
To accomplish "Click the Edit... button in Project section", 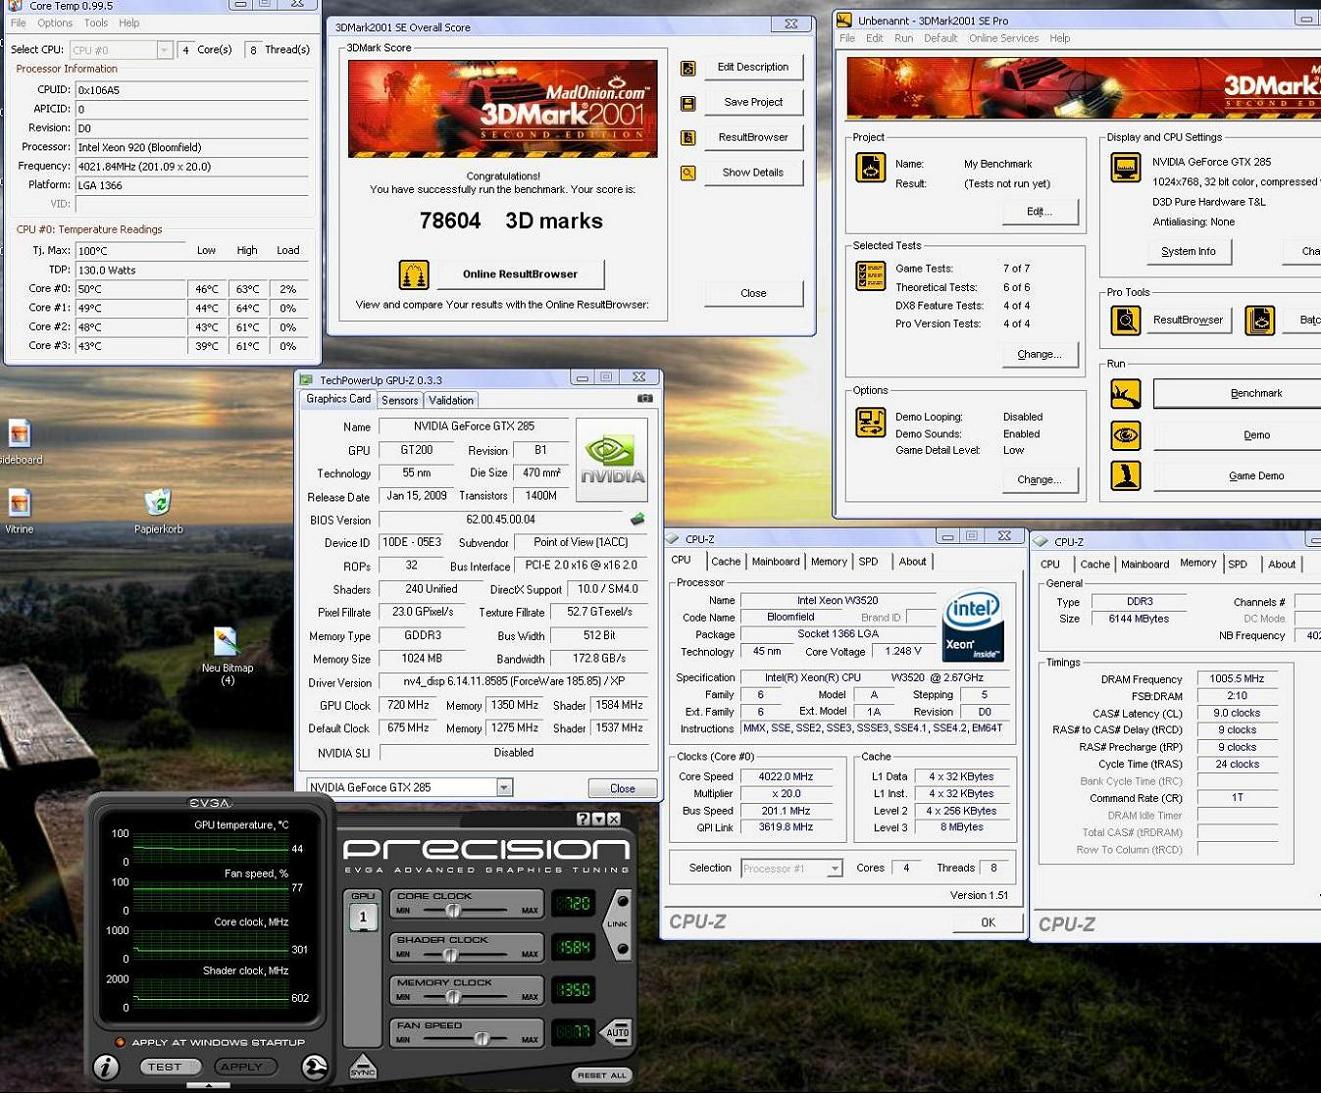I will (1039, 211).
